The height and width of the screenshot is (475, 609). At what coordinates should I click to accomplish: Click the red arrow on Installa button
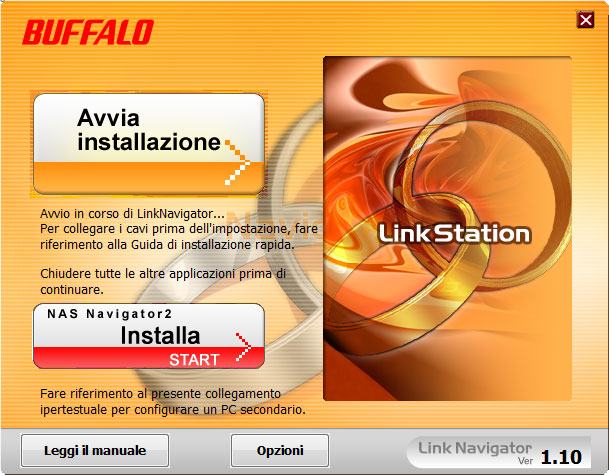point(243,347)
